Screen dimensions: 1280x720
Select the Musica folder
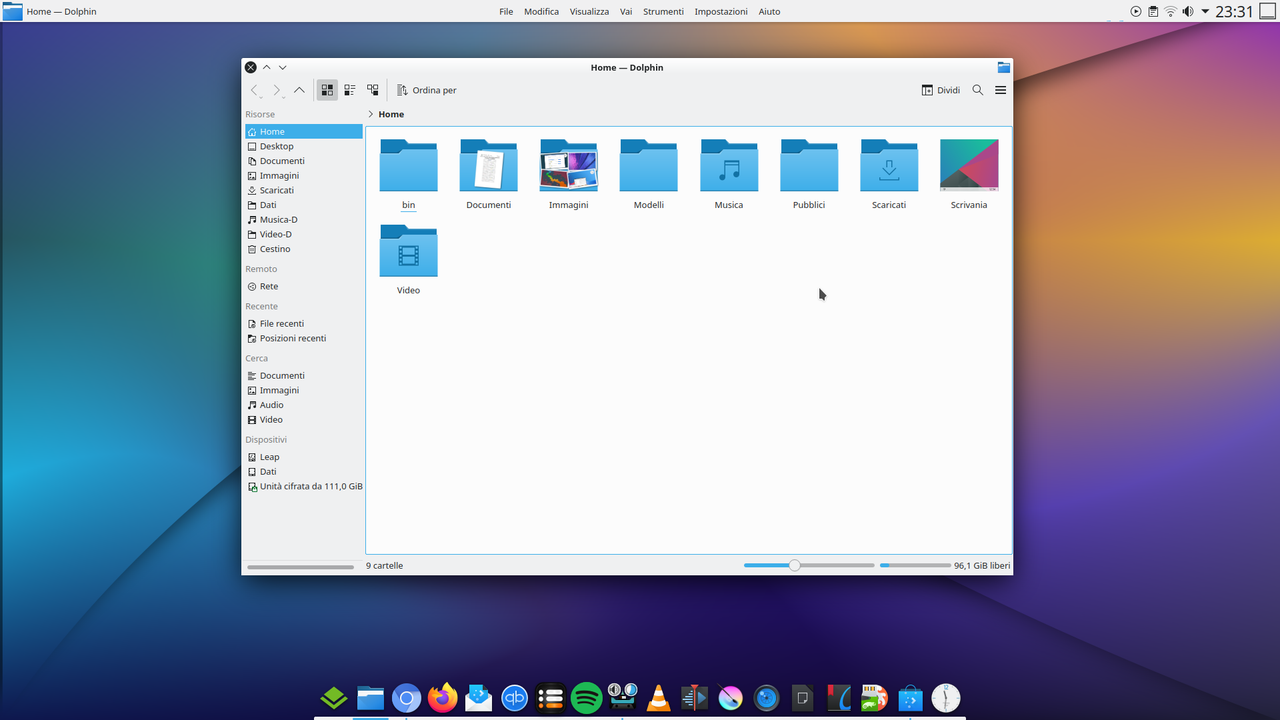click(x=728, y=166)
